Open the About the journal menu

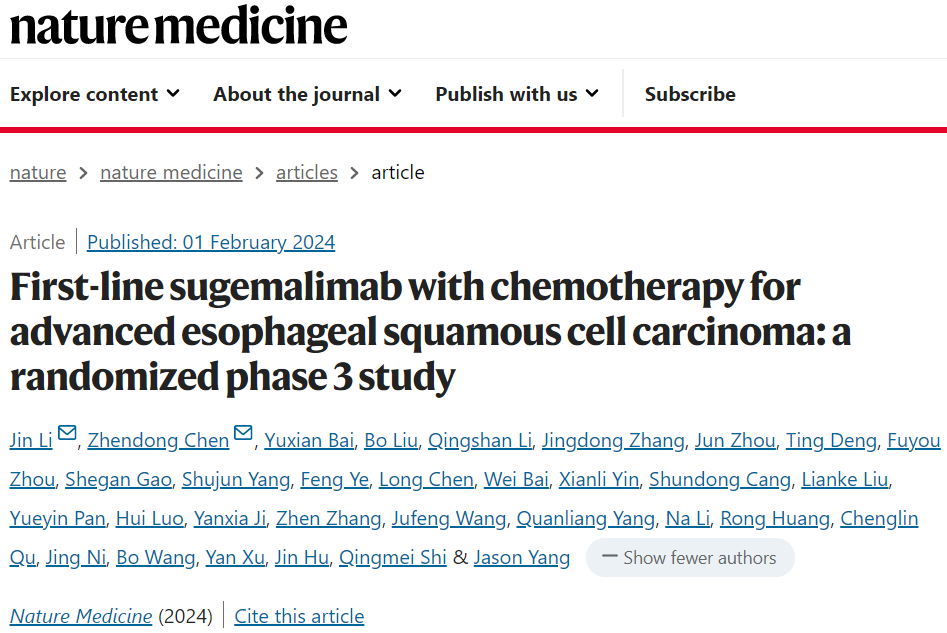[x=307, y=94]
